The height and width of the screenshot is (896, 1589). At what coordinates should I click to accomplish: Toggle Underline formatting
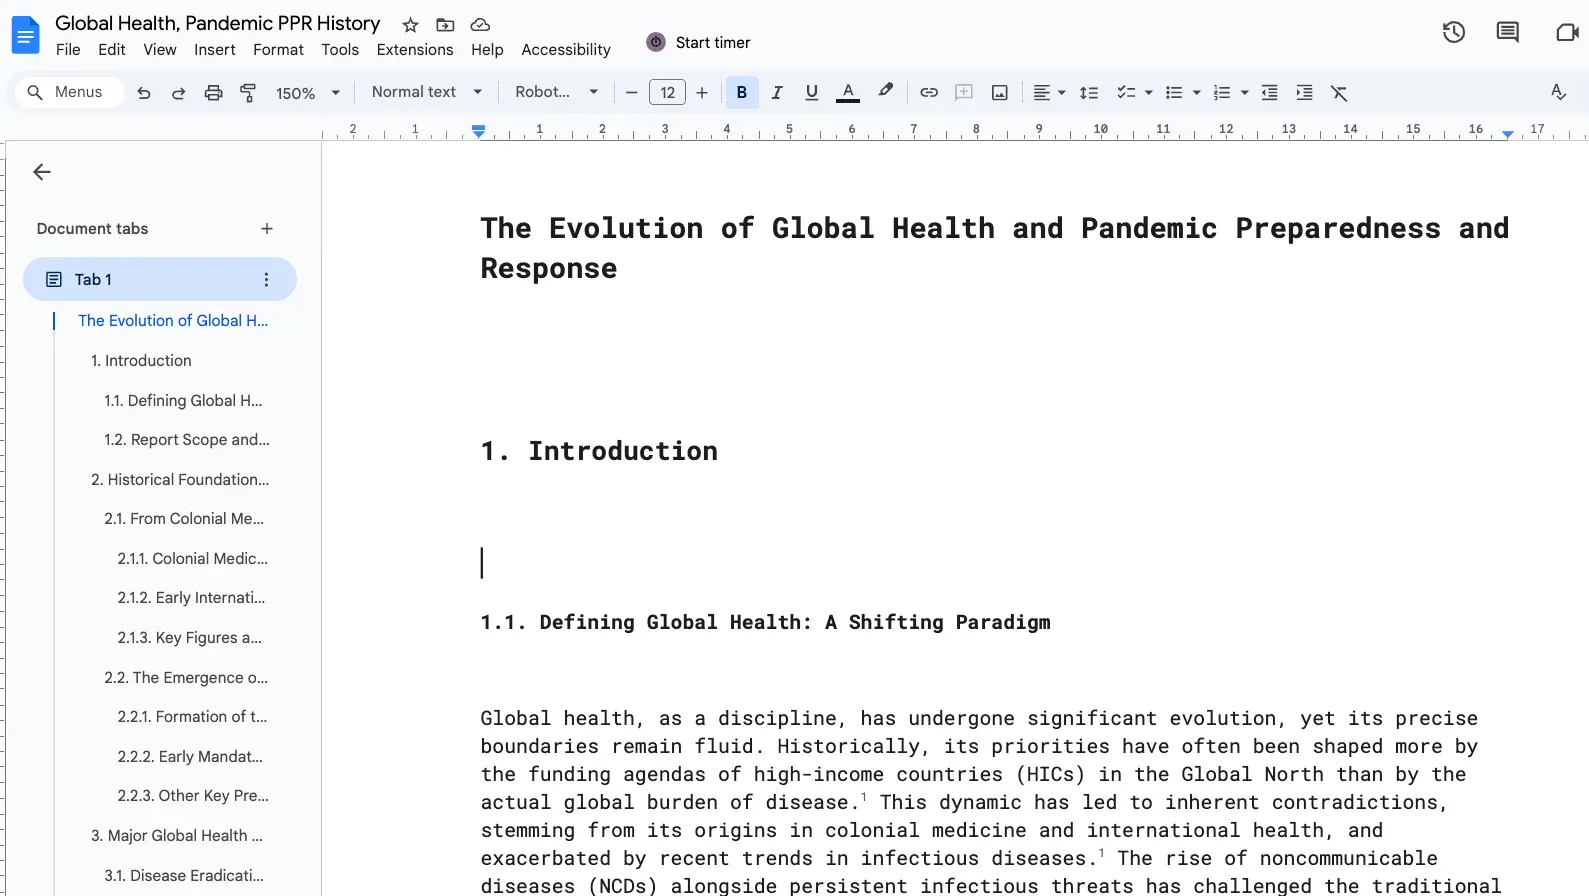811,93
